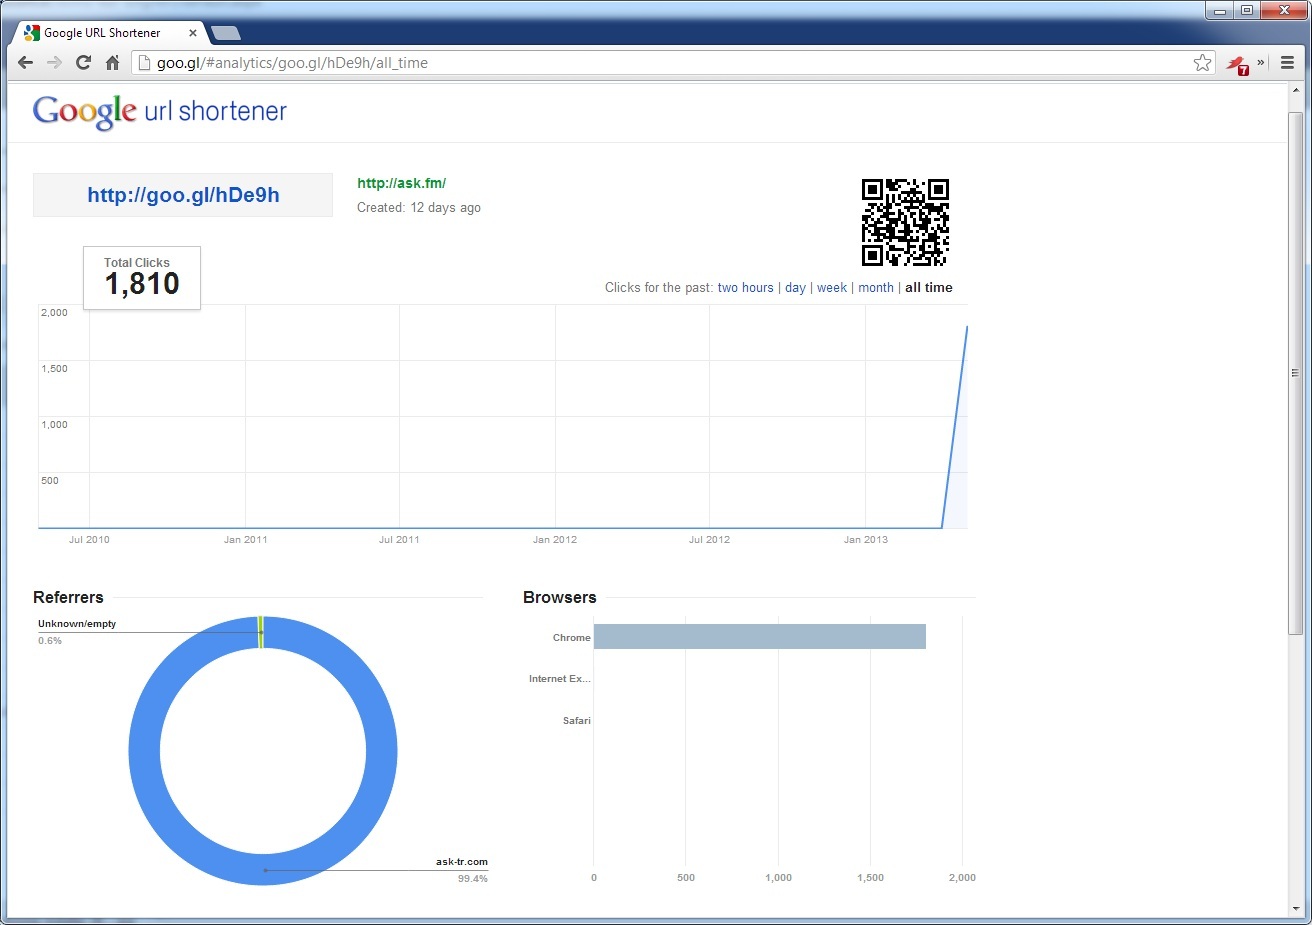Reload the page with refresh icon

pos(84,62)
